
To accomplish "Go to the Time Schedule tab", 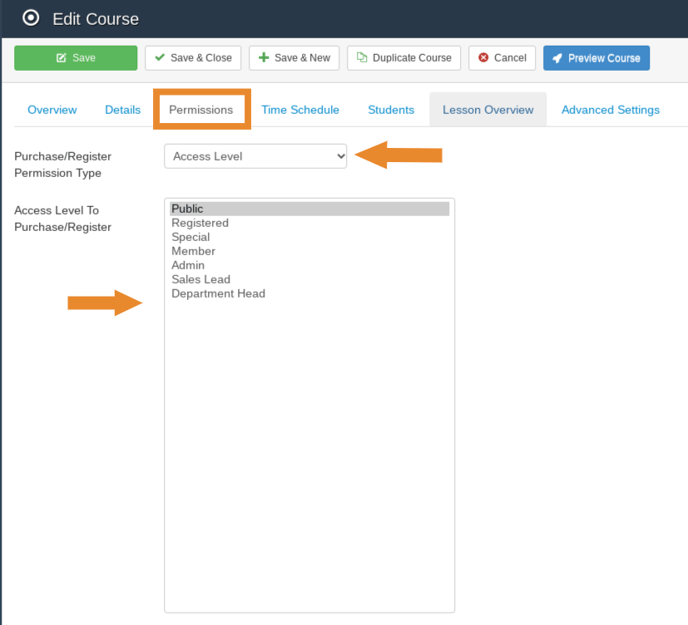I will 300,110.
